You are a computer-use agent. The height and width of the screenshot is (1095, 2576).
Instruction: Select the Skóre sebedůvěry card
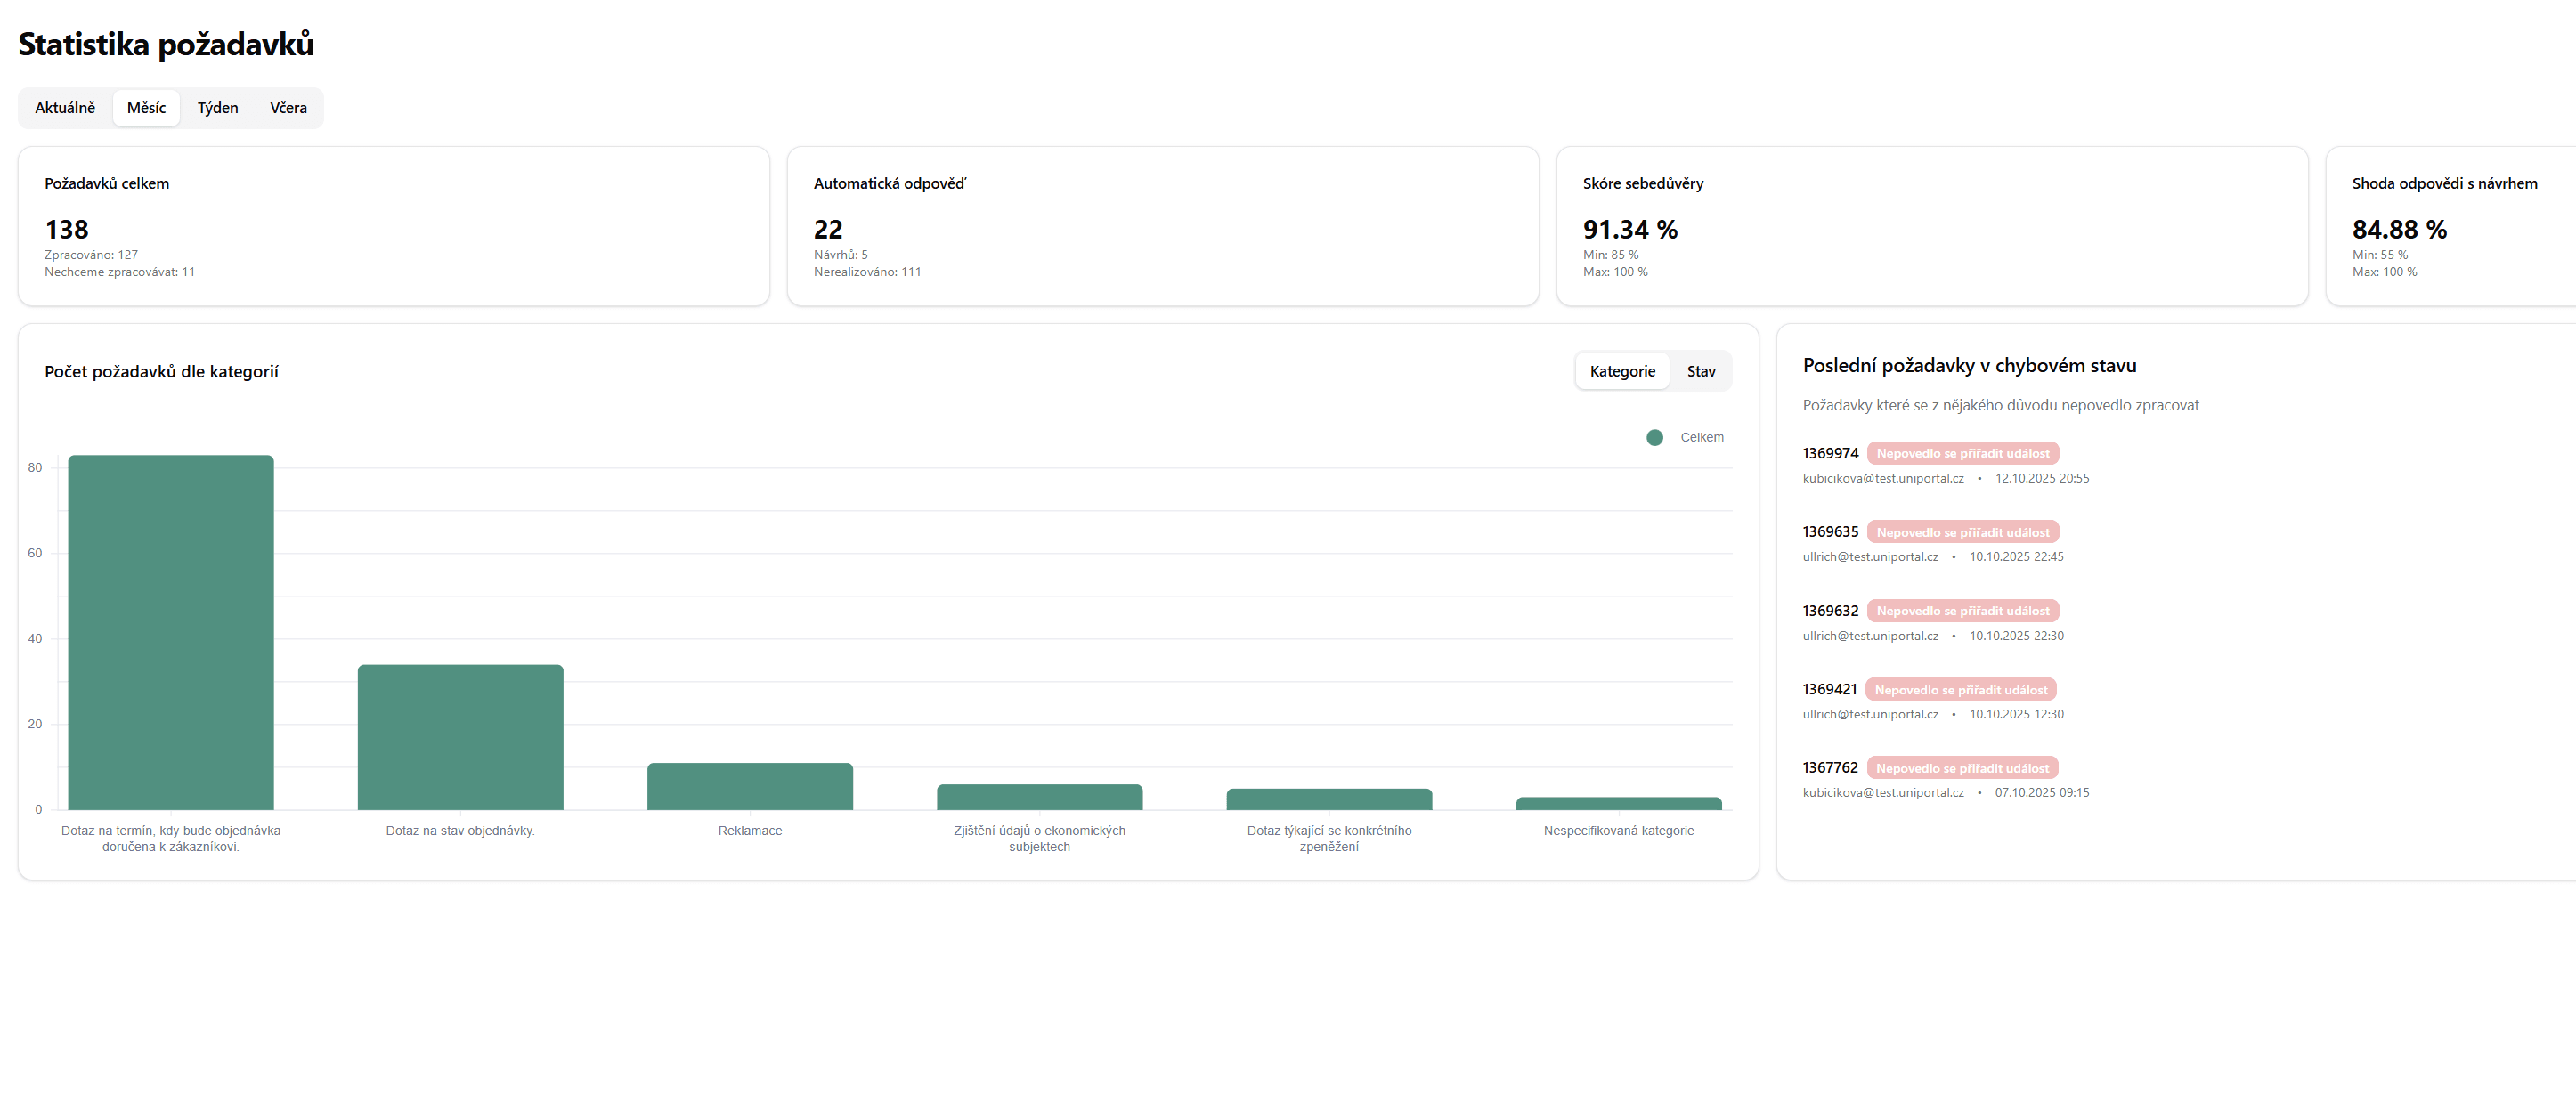(x=1931, y=226)
